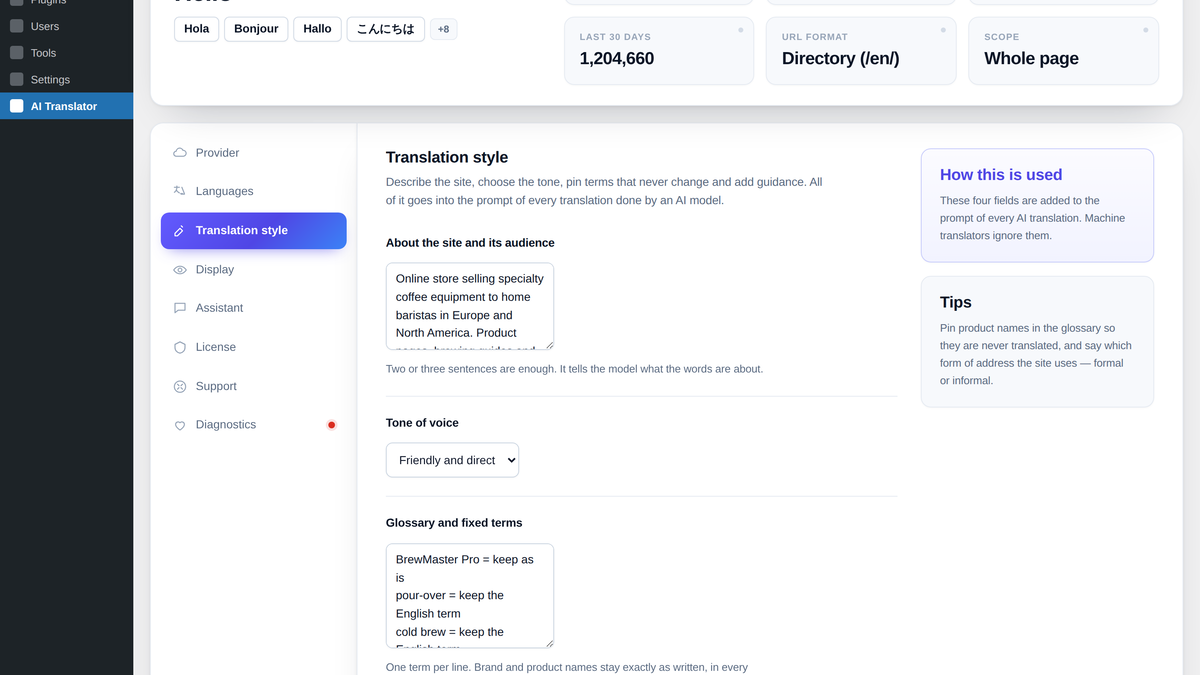Click into the Glossary and fixed terms textarea

[470, 596]
